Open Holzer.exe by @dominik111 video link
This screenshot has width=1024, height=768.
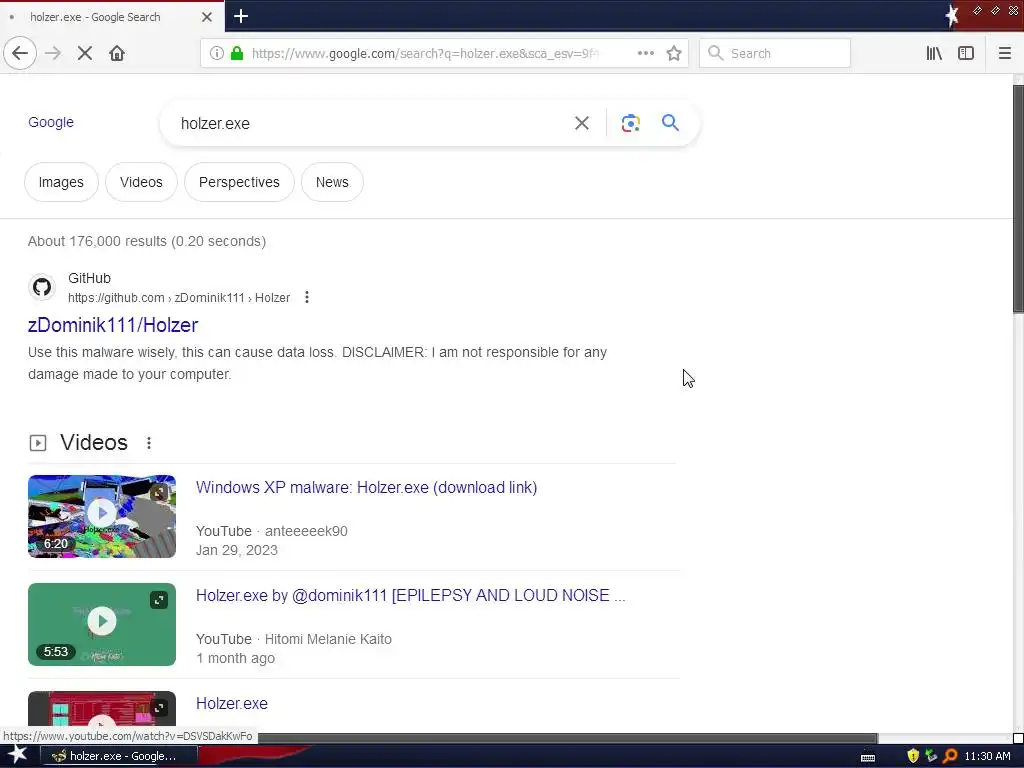click(x=411, y=596)
